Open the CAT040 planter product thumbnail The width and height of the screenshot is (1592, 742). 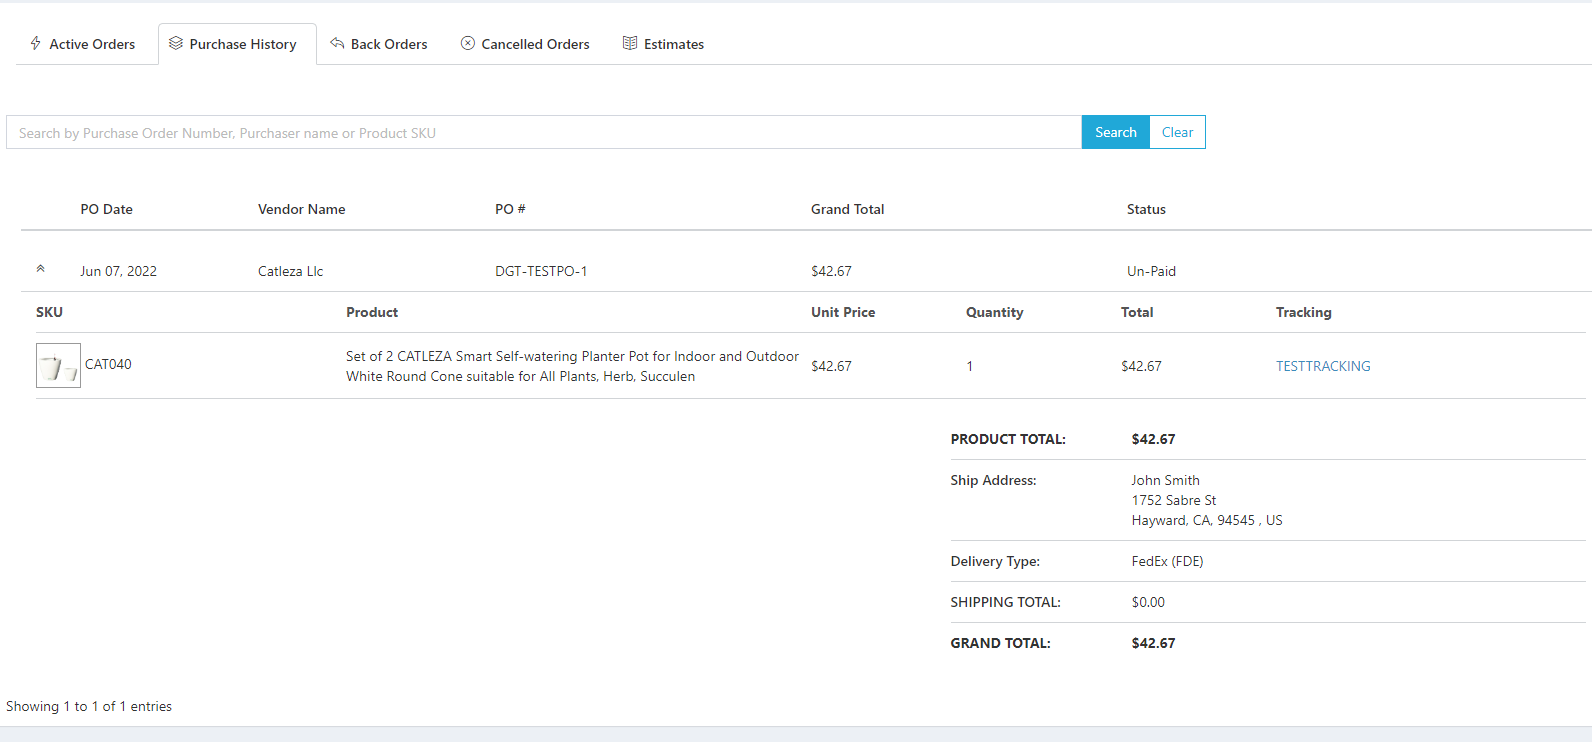tap(58, 366)
